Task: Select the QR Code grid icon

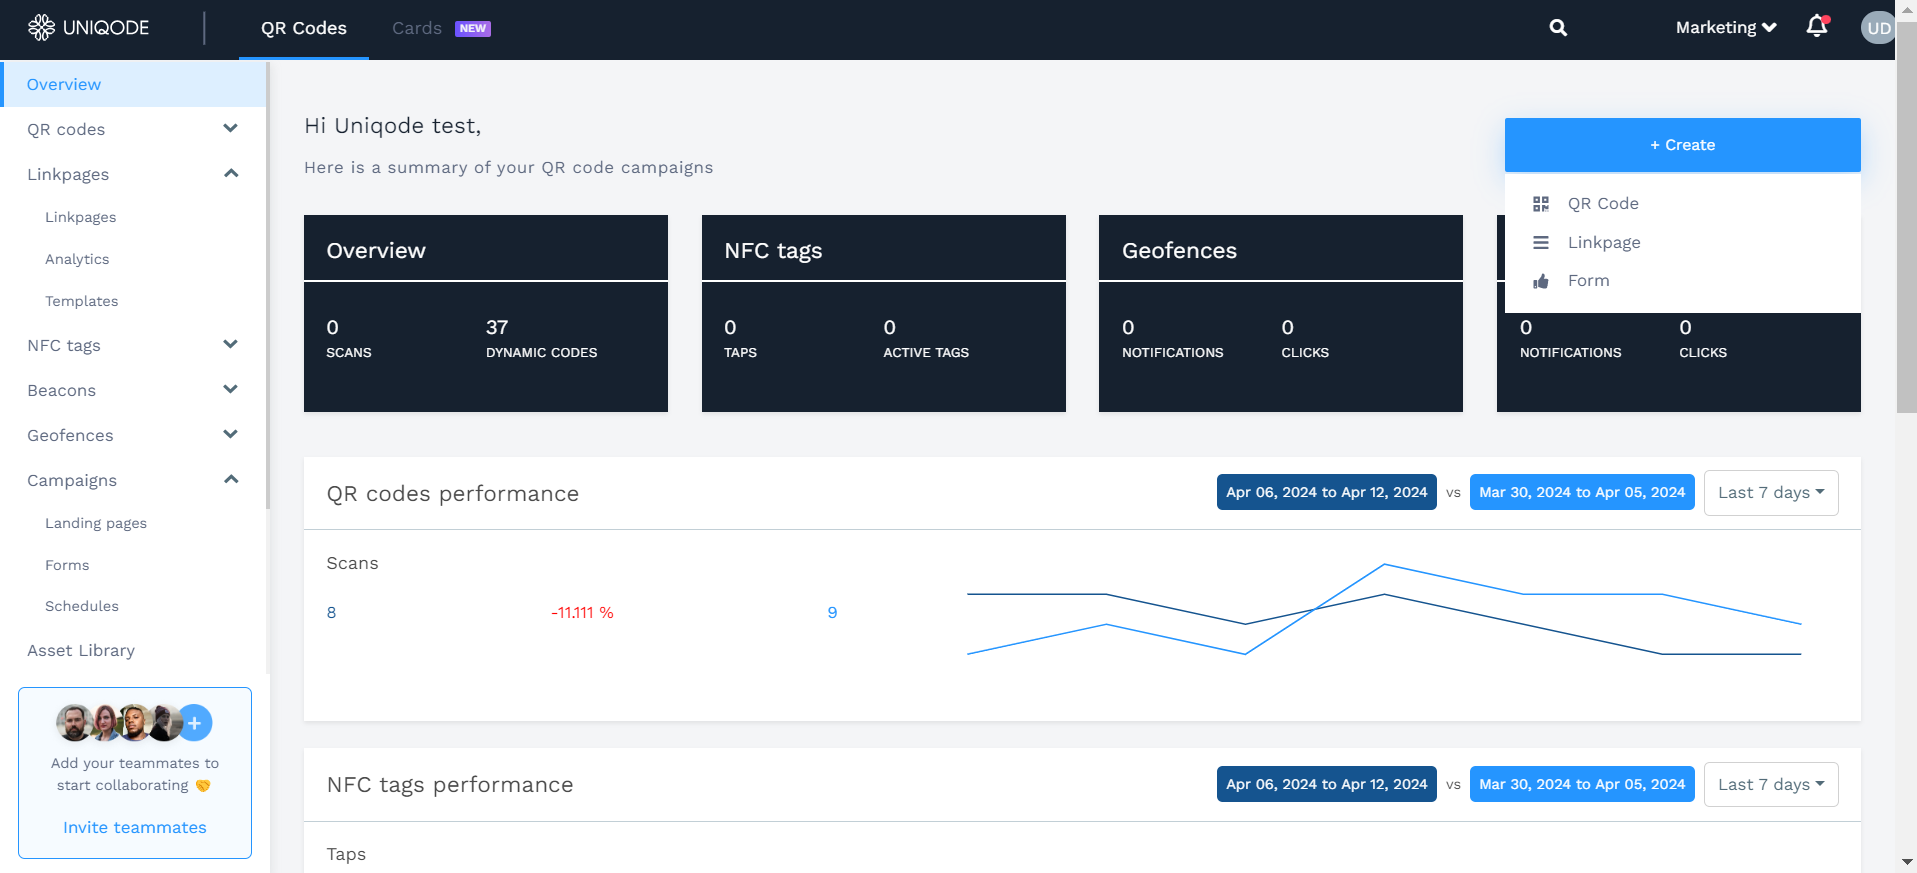Action: [1541, 204]
